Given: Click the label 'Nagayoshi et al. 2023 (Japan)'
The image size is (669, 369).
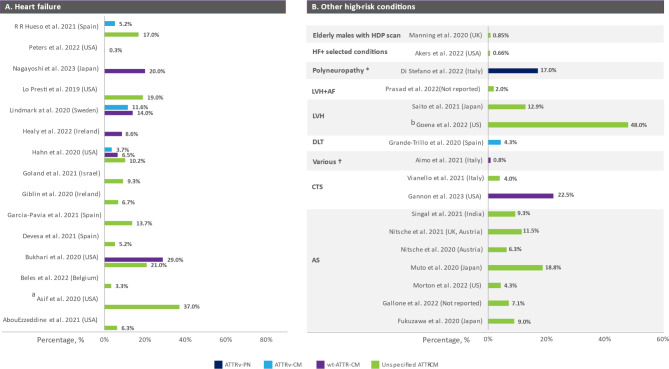Looking at the screenshot, I should 55,68.
